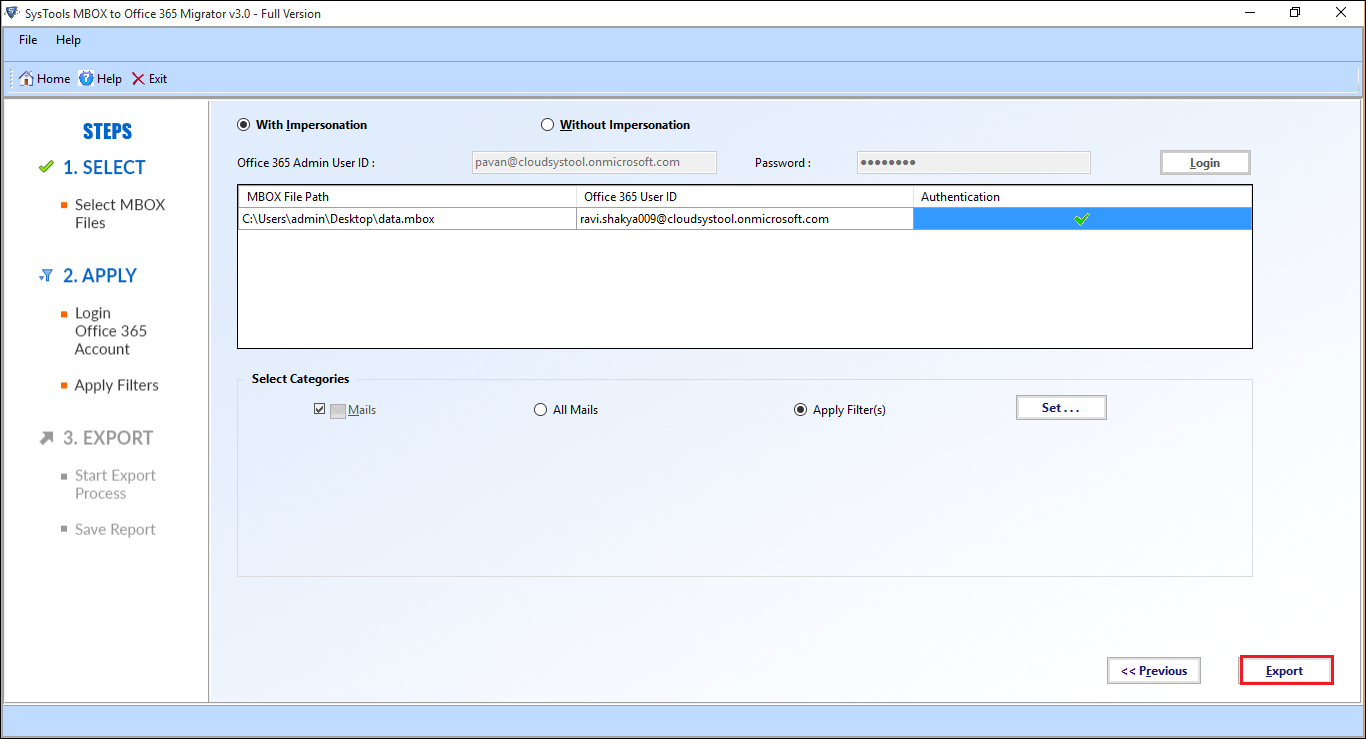Open the File menu
Screen dimensions: 1366x739
pyautogui.click(x=28, y=40)
